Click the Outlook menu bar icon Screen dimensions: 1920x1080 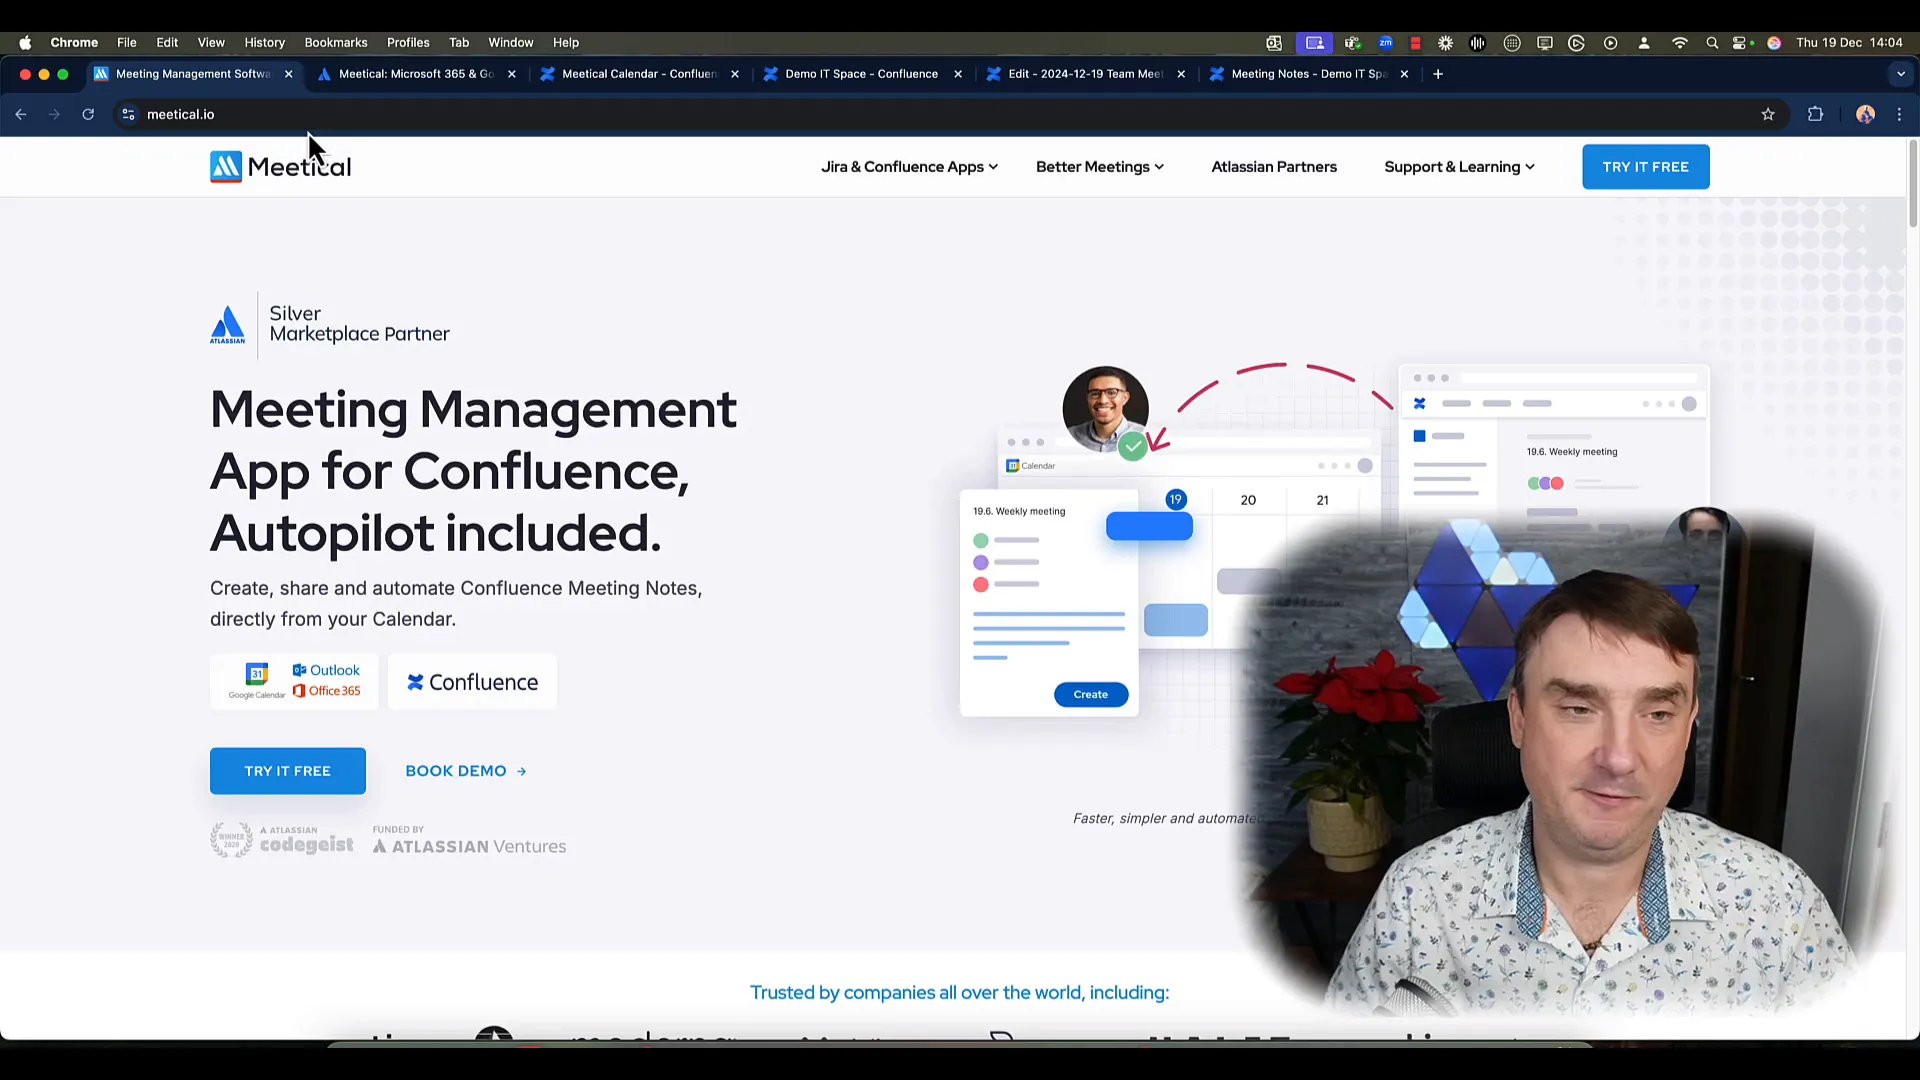[x=1274, y=43]
